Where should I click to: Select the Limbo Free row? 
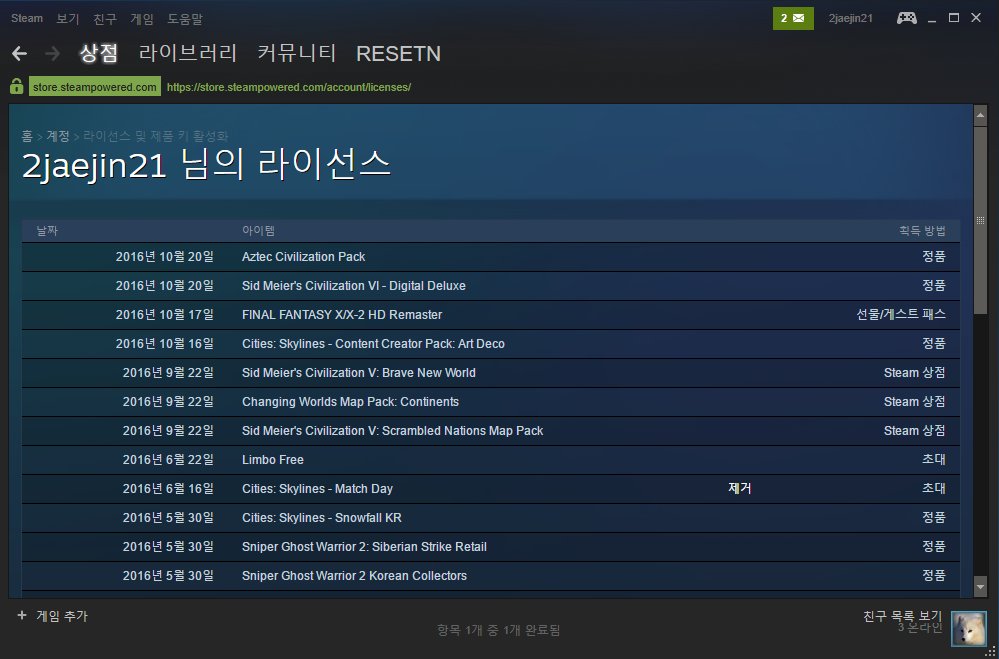(491, 460)
